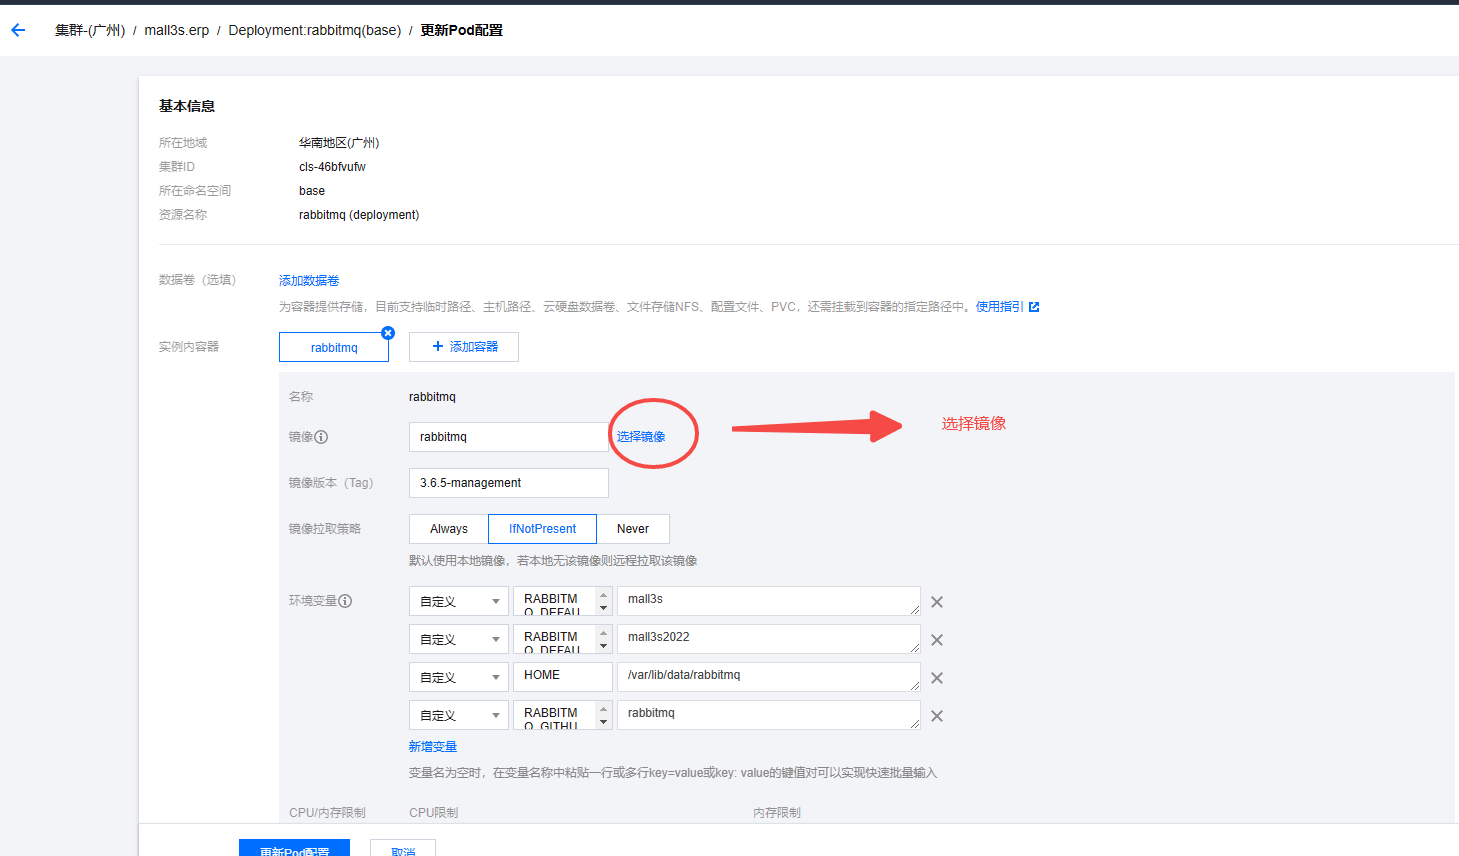This screenshot has width=1459, height=856.
Task: Open the 自定义 type dropdown in mall3s2022 row
Action: [x=459, y=639]
